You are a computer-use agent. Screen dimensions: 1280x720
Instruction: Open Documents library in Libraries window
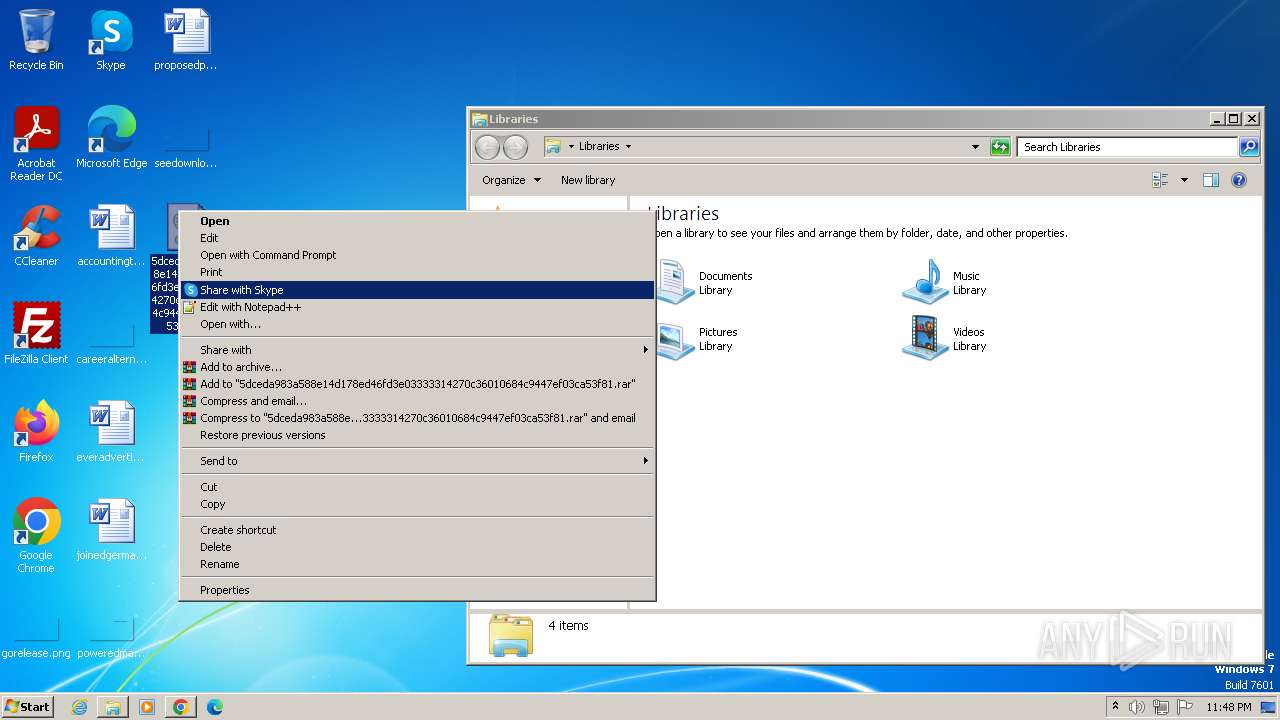(x=705, y=283)
